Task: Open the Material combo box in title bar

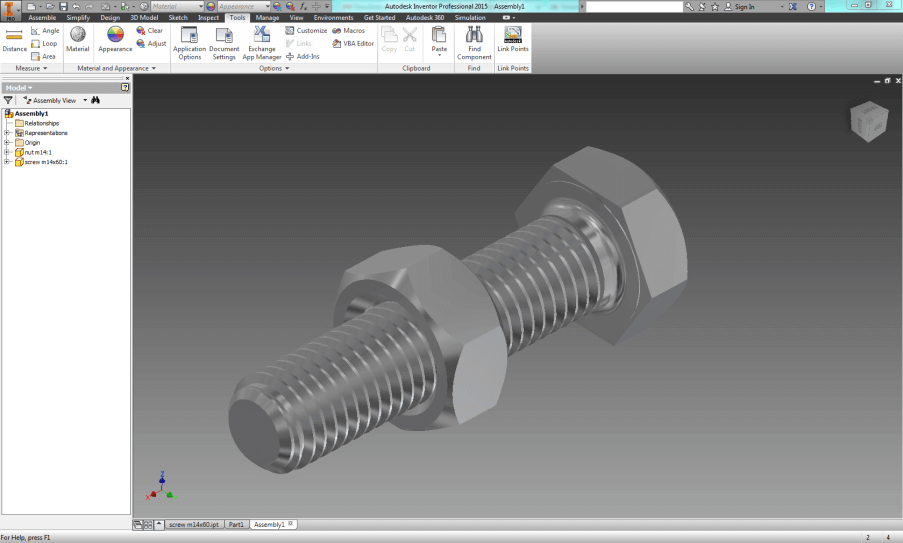Action: point(177,6)
